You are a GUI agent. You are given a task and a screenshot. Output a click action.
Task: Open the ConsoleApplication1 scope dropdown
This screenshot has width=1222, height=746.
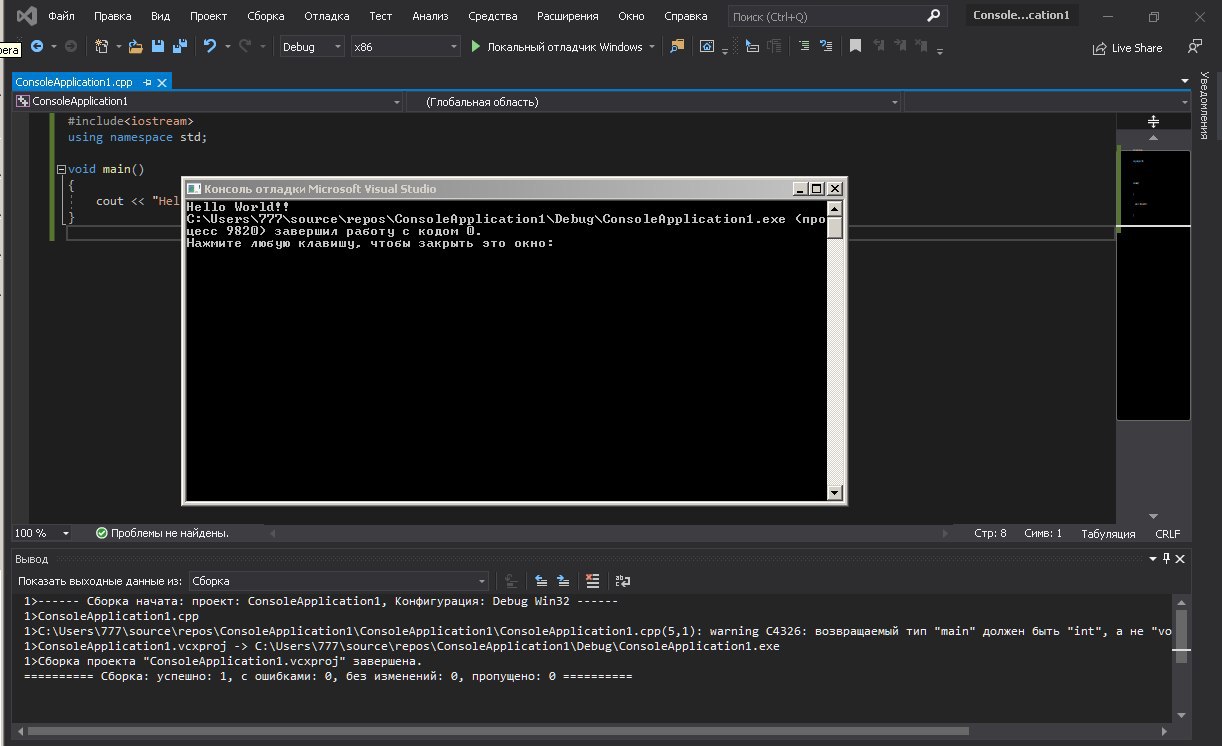click(x=208, y=102)
